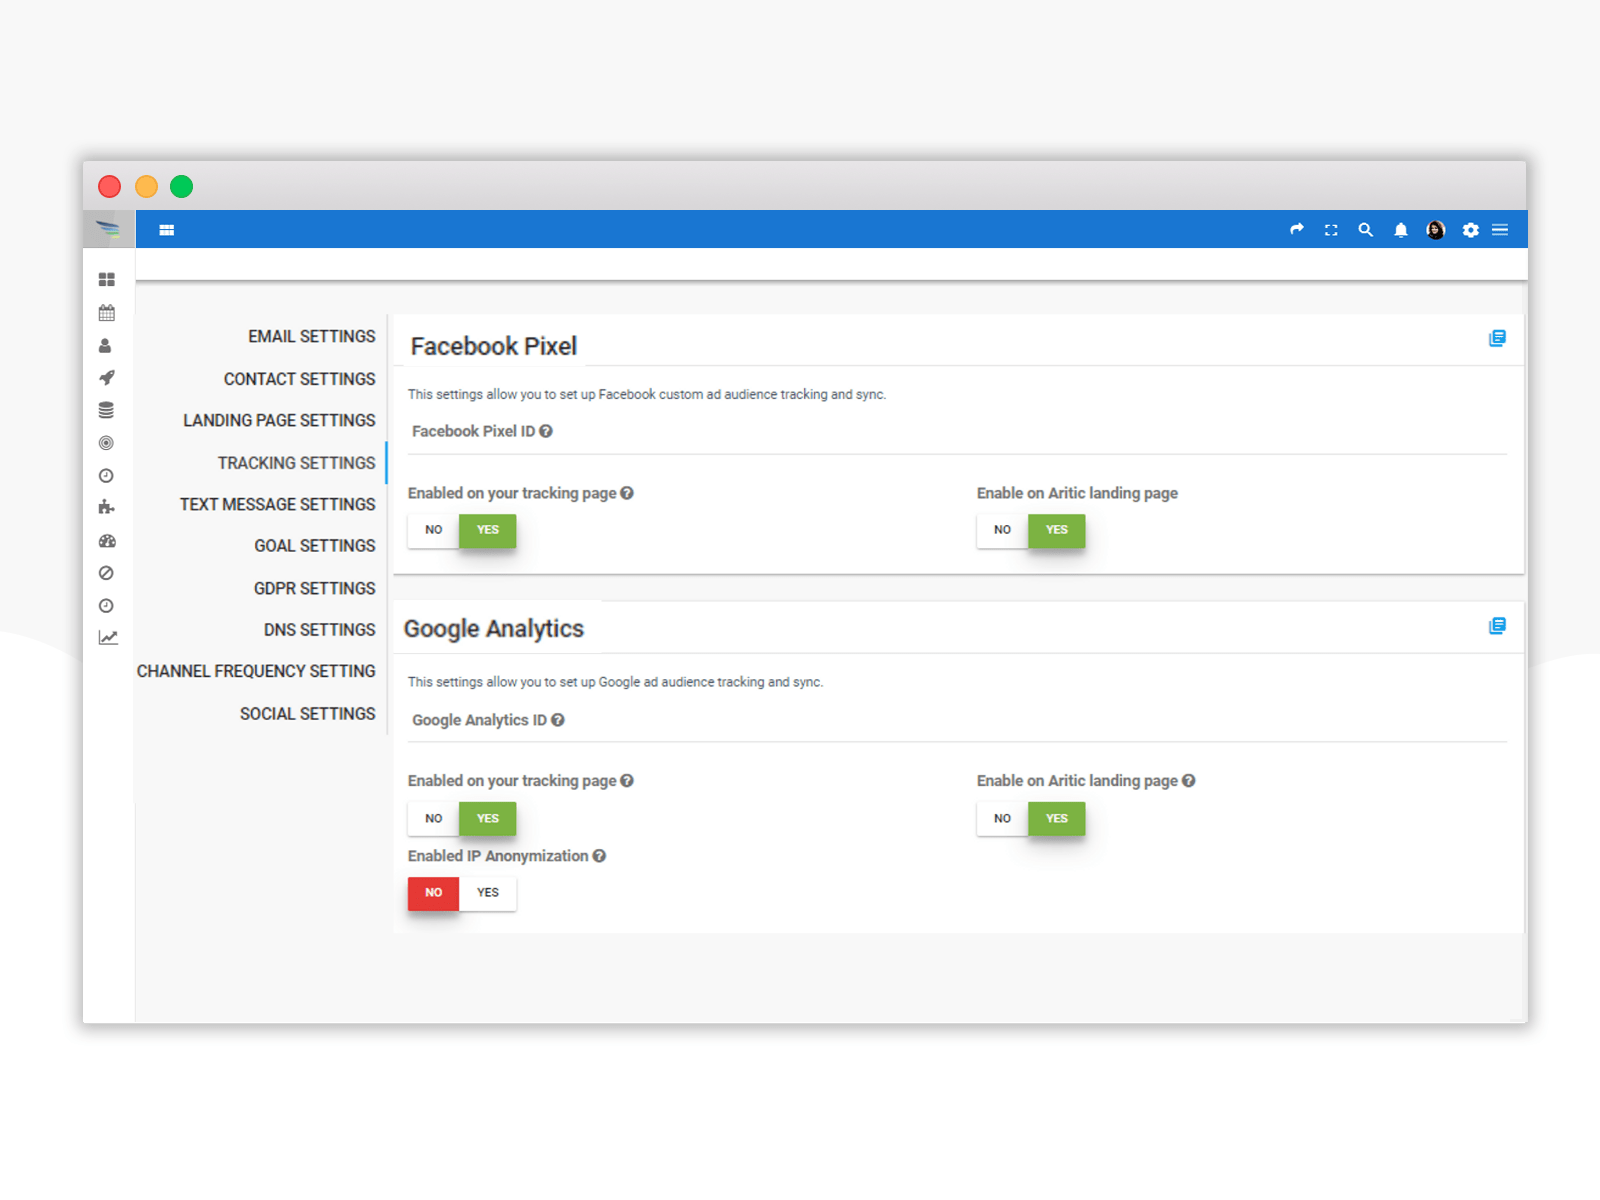Viewport: 1600px width, 1200px height.
Task: Select the Tracking Settings tab
Action: point(297,463)
